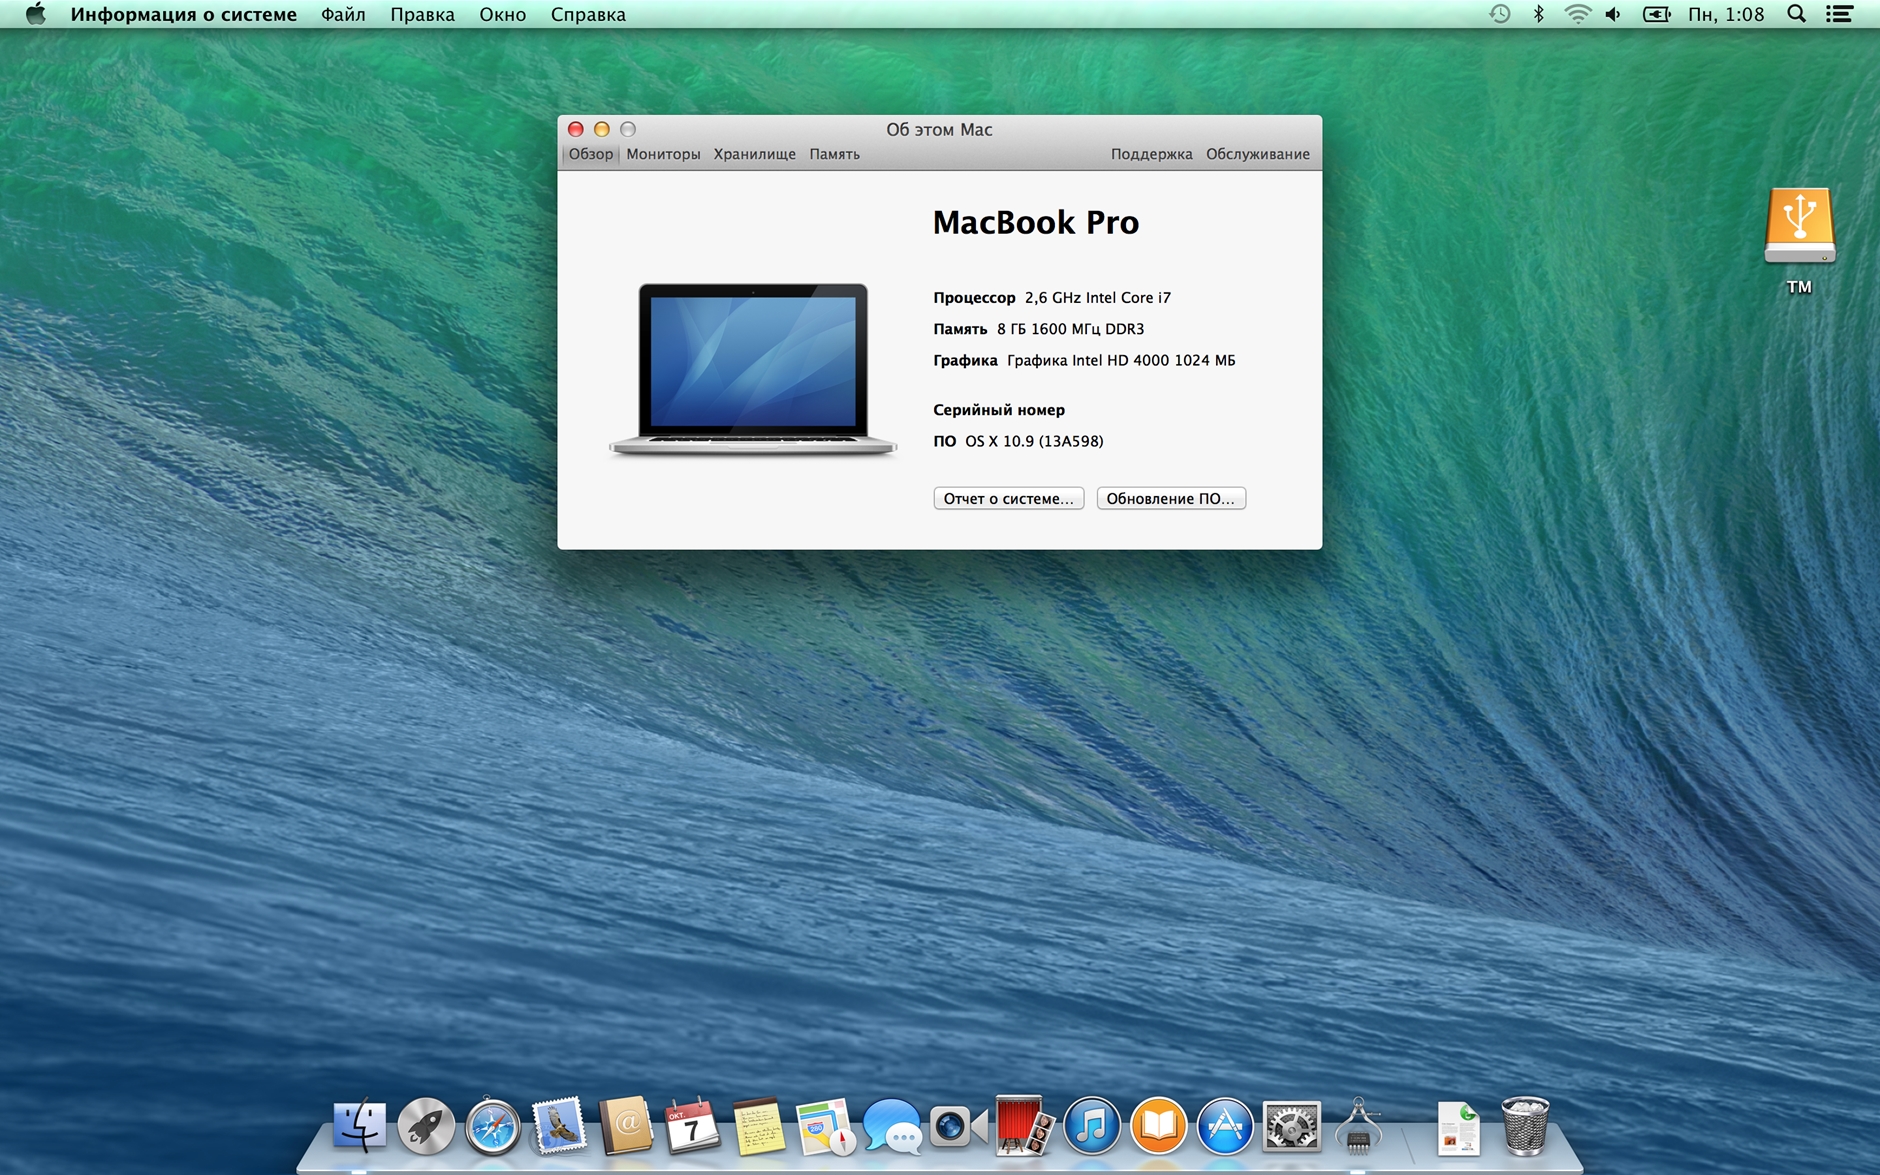Click the Серийный номер label
The width and height of the screenshot is (1880, 1175).
point(998,410)
